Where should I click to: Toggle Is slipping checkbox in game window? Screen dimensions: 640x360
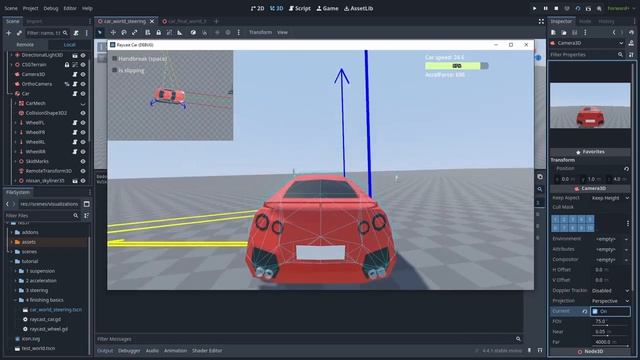114,70
